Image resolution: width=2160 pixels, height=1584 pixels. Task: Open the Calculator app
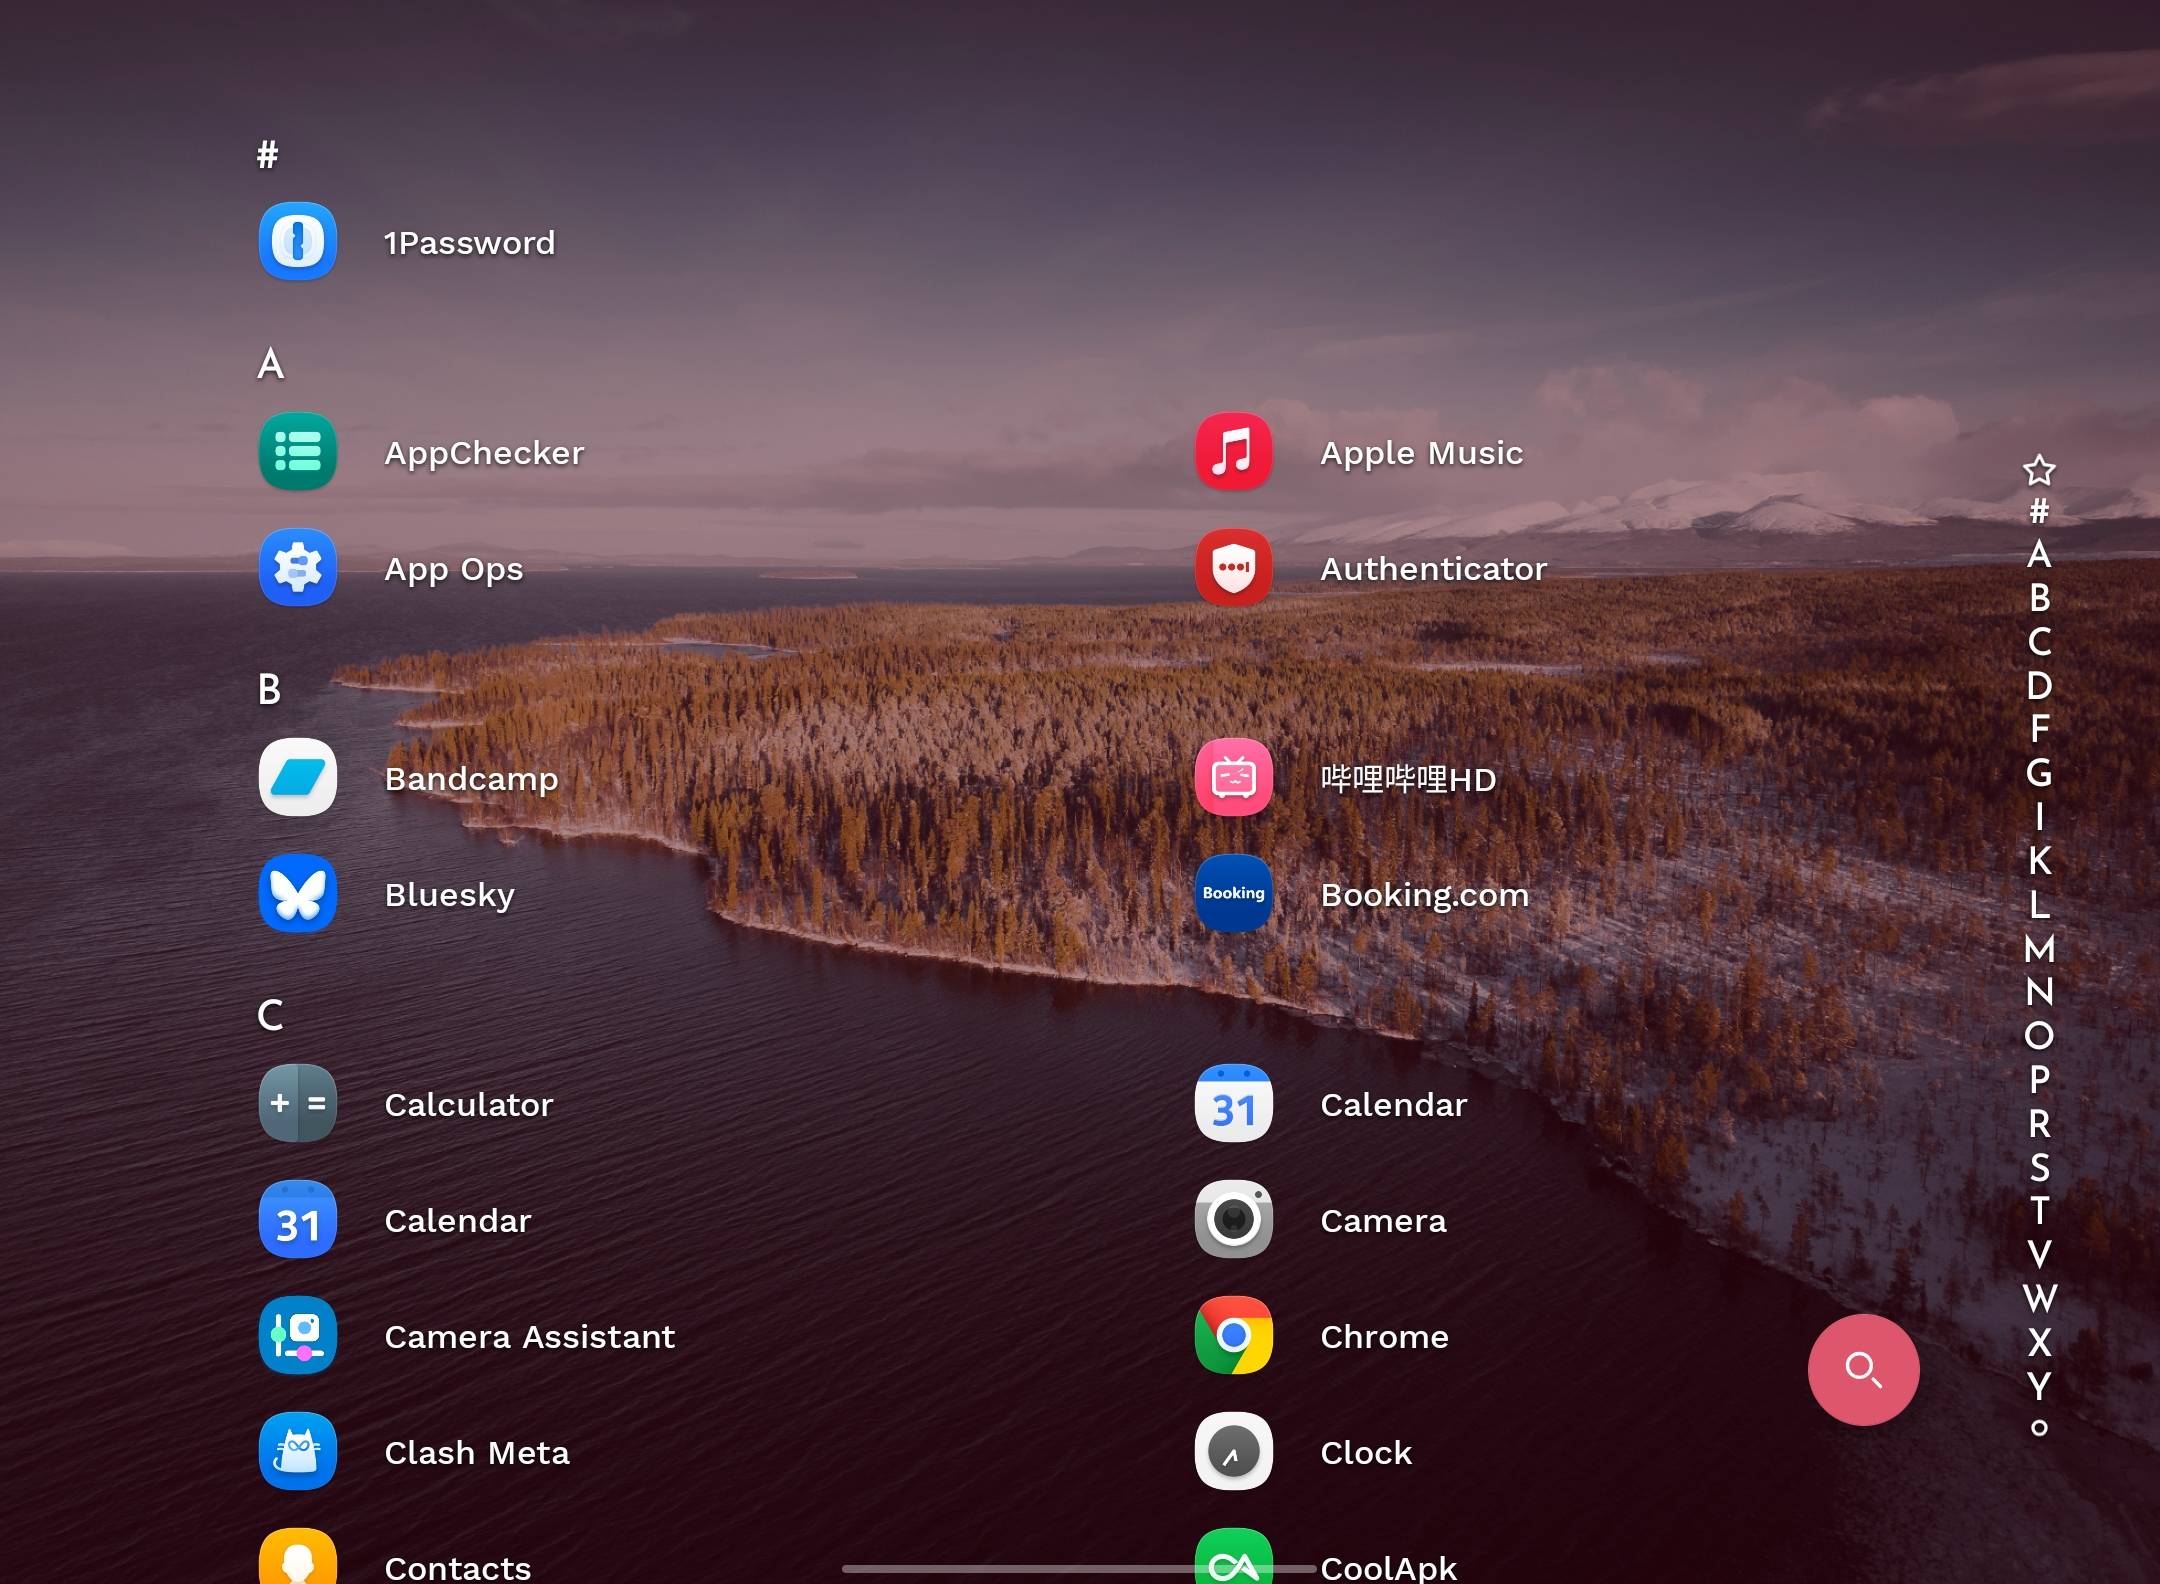pos(297,1104)
